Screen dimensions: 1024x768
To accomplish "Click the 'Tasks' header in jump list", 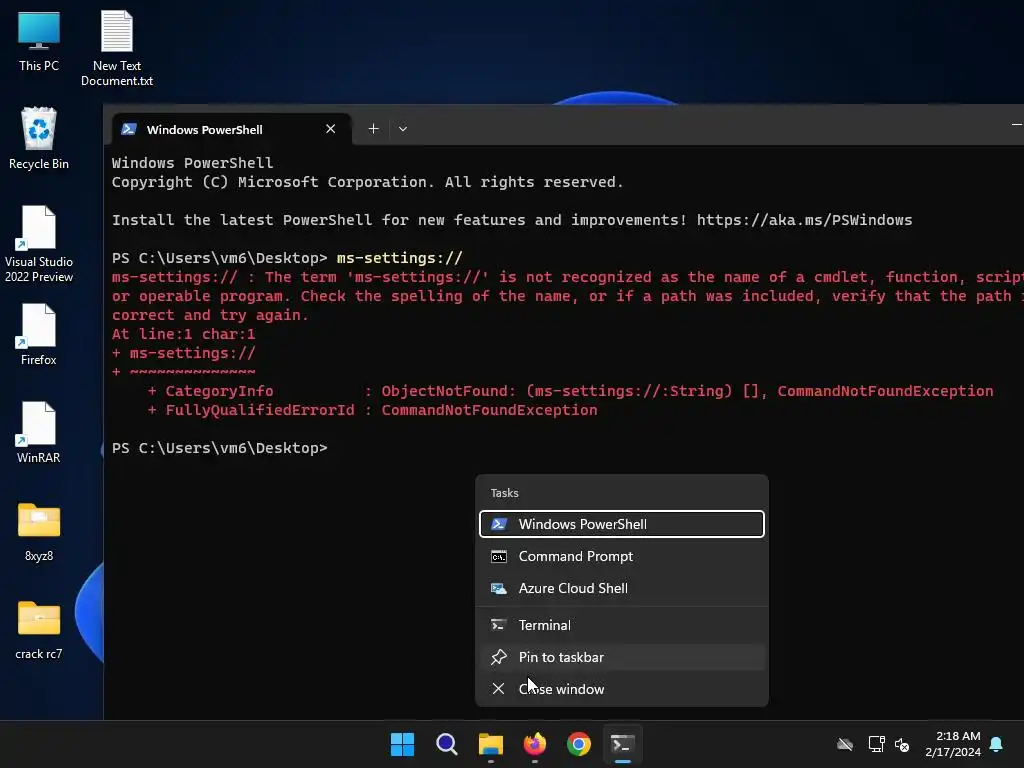I will click(x=504, y=493).
